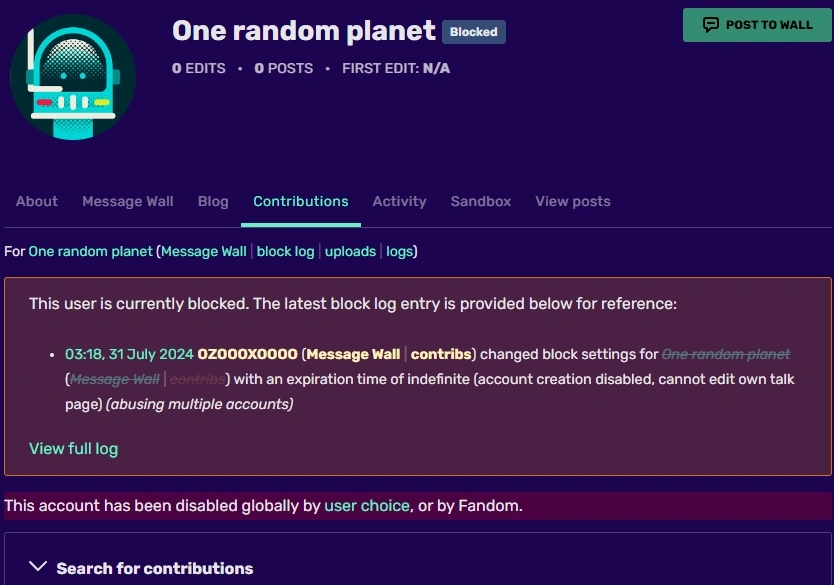Image resolution: width=834 pixels, height=585 pixels.
Task: Select the View posts tab
Action: tap(572, 201)
